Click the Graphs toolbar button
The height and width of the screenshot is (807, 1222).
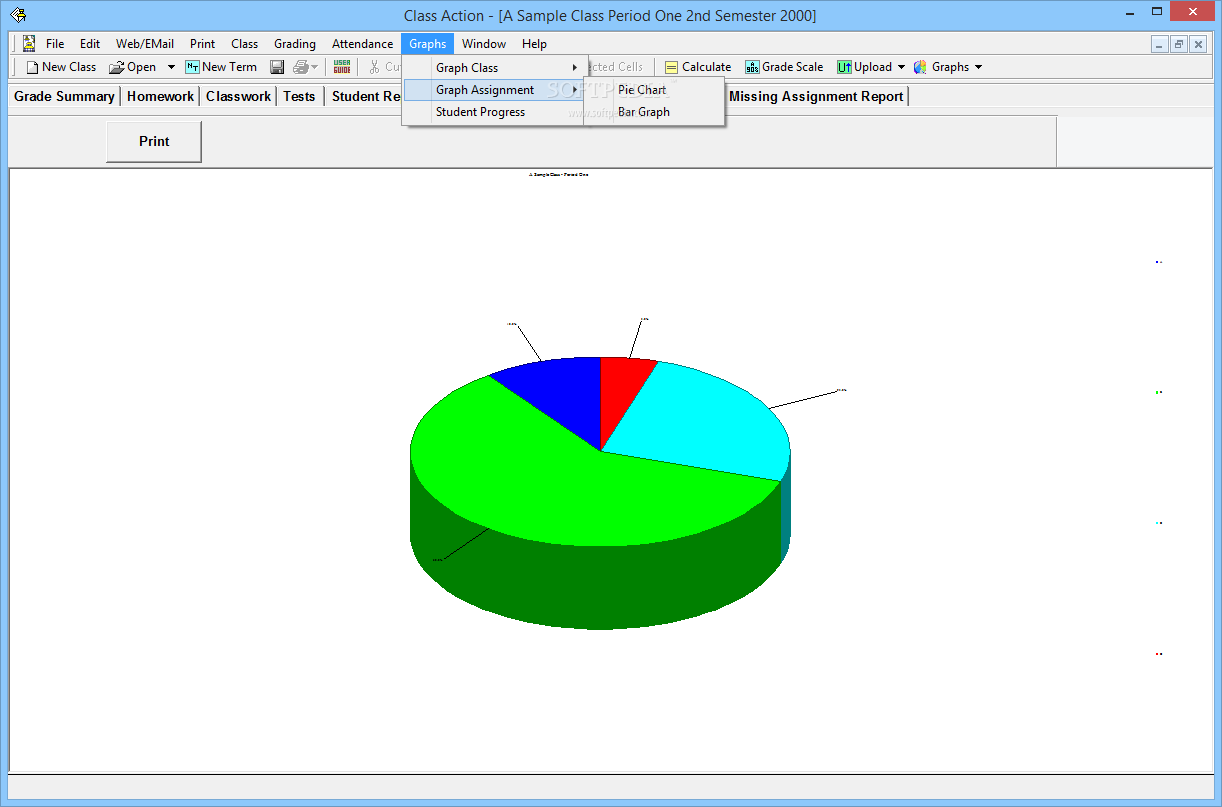941,67
